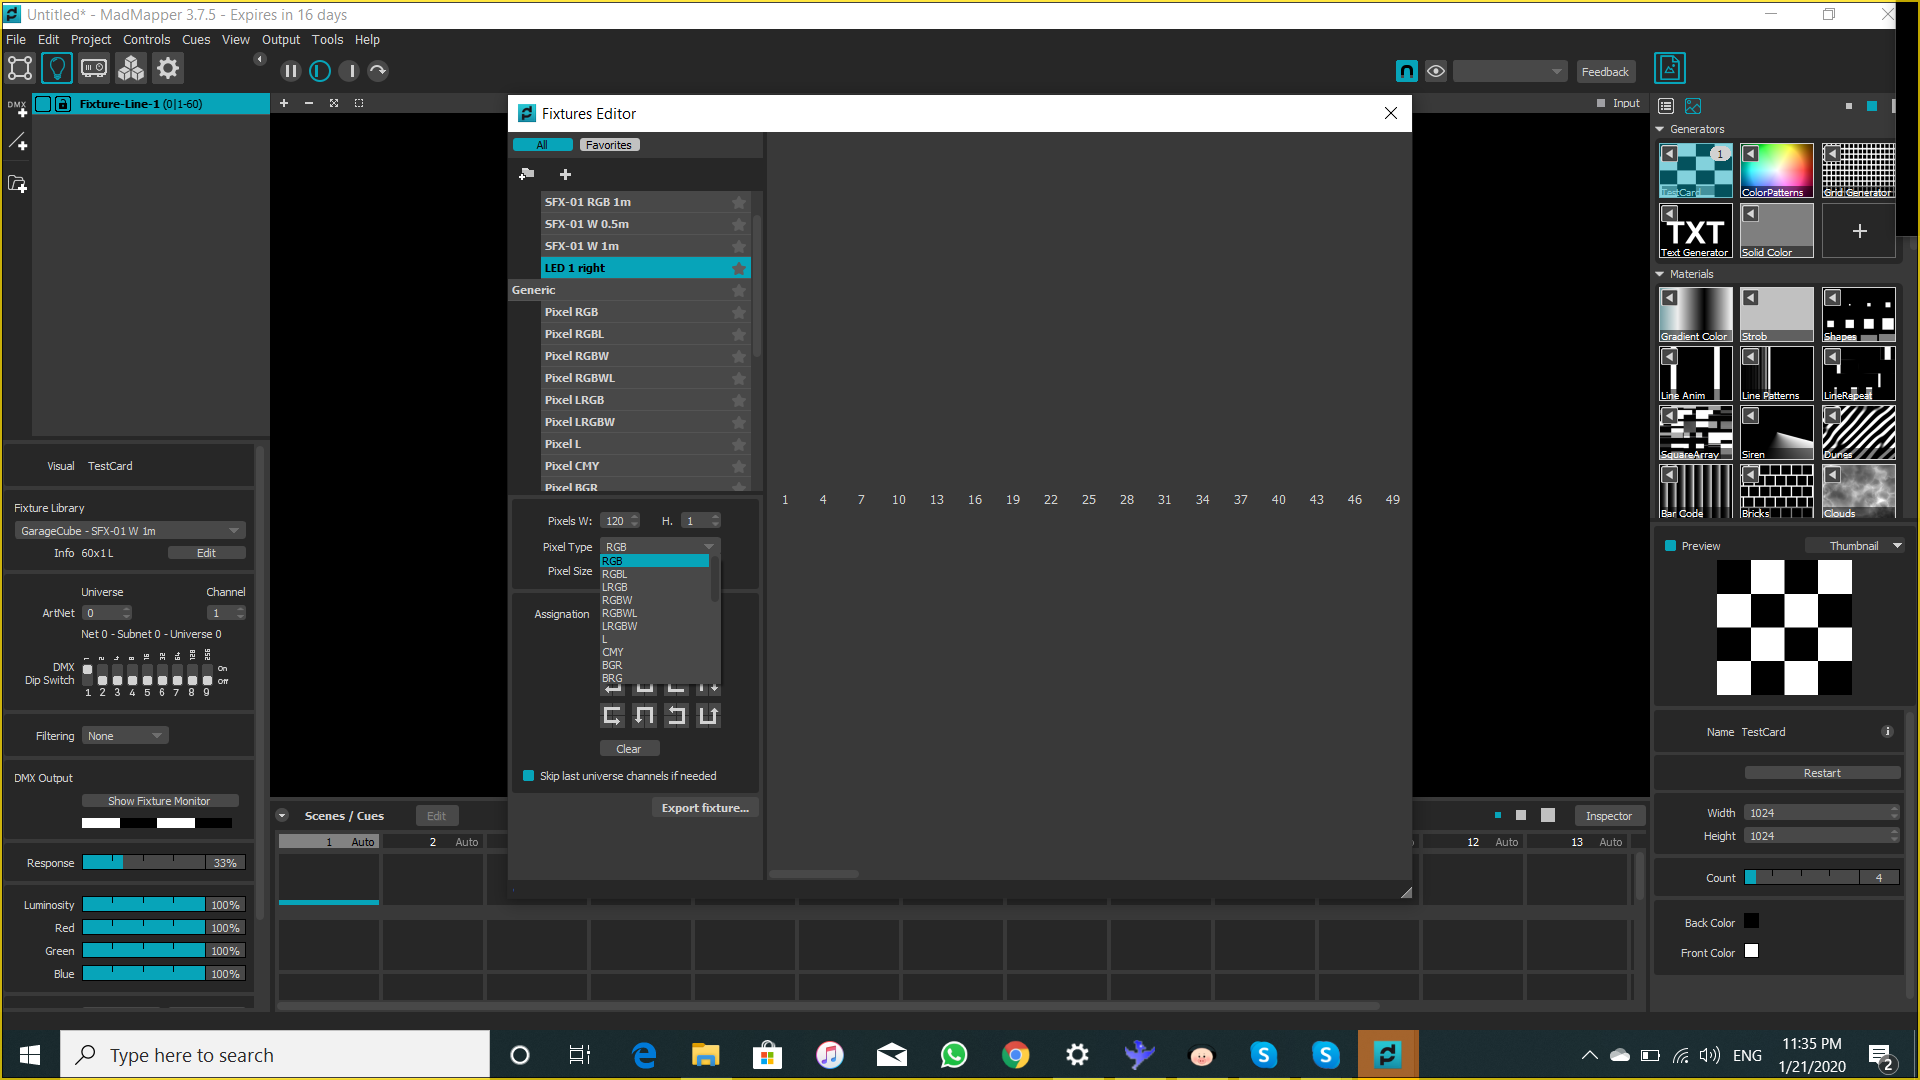Select the Solid Color generator icon
Screen dimensions: 1920x1080
(x=1778, y=231)
